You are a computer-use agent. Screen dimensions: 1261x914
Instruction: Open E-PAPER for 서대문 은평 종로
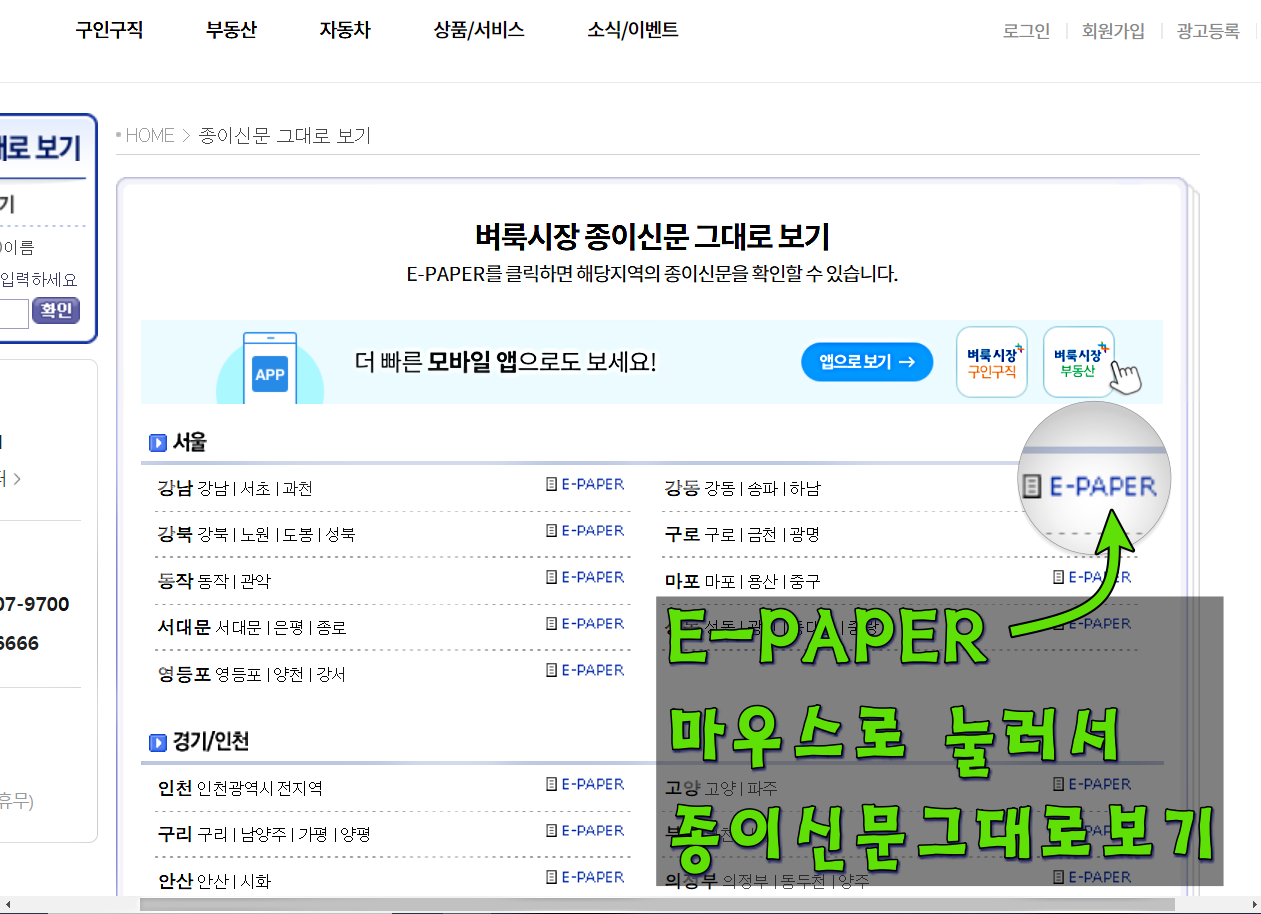585,624
